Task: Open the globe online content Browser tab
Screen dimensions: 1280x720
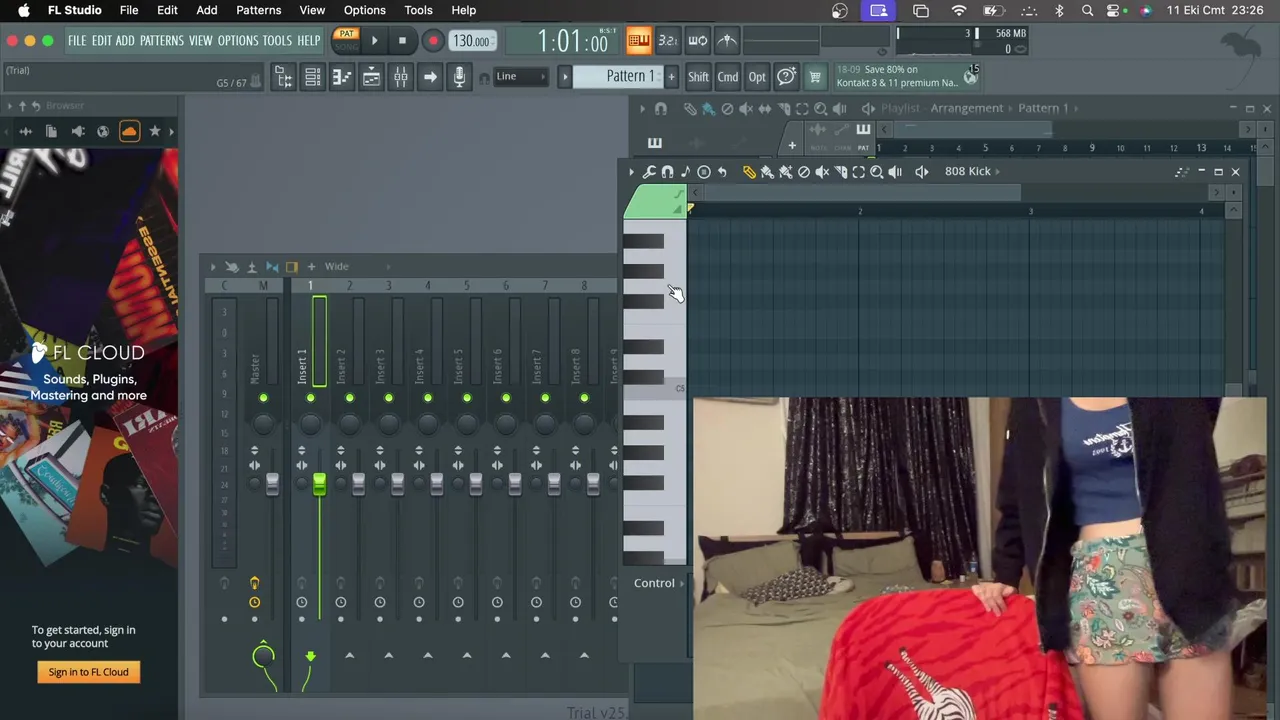Action: tap(103, 131)
